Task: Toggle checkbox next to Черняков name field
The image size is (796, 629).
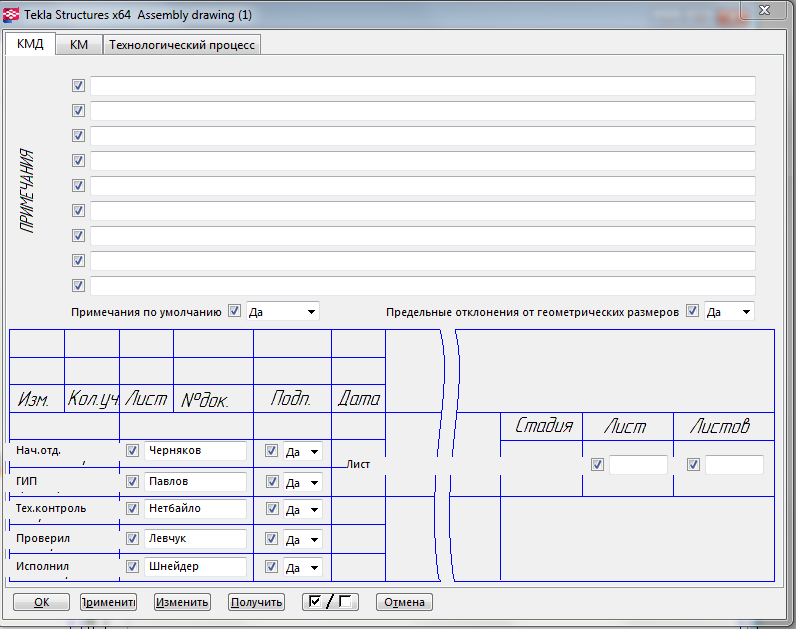Action: click(x=132, y=451)
